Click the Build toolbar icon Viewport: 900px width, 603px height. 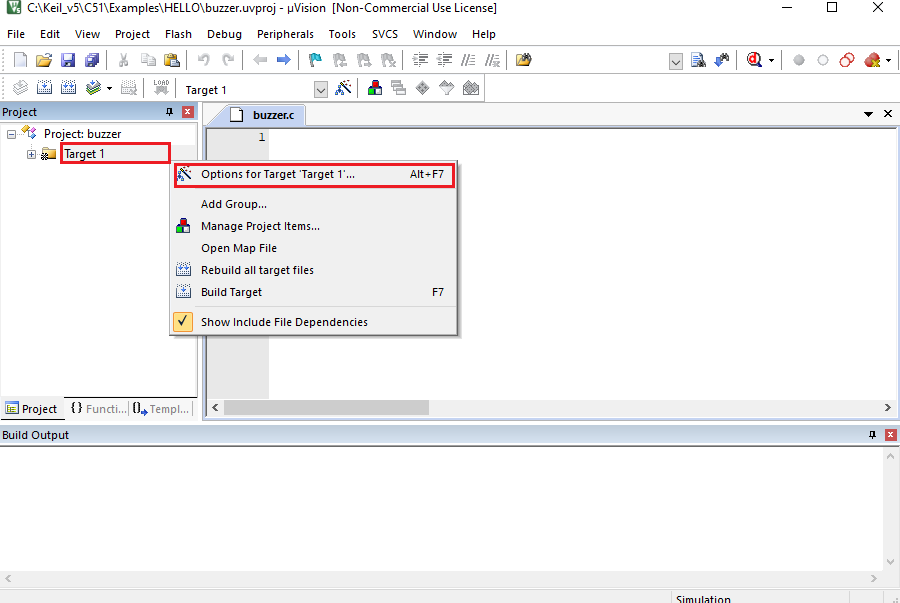point(44,87)
